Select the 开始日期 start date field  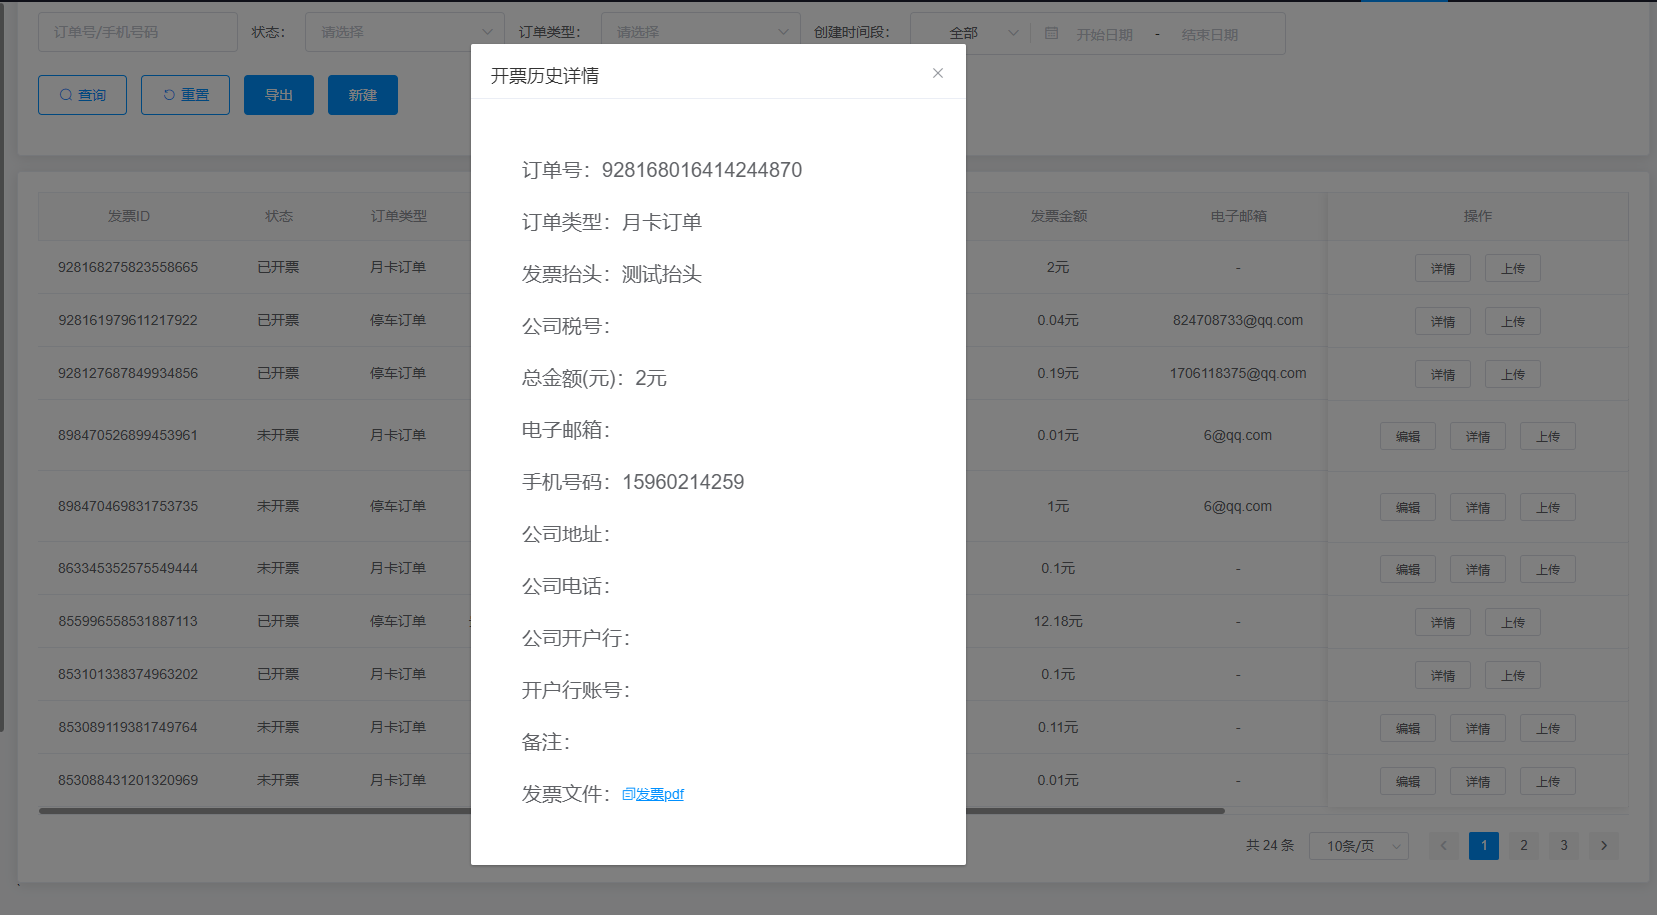(x=1104, y=34)
